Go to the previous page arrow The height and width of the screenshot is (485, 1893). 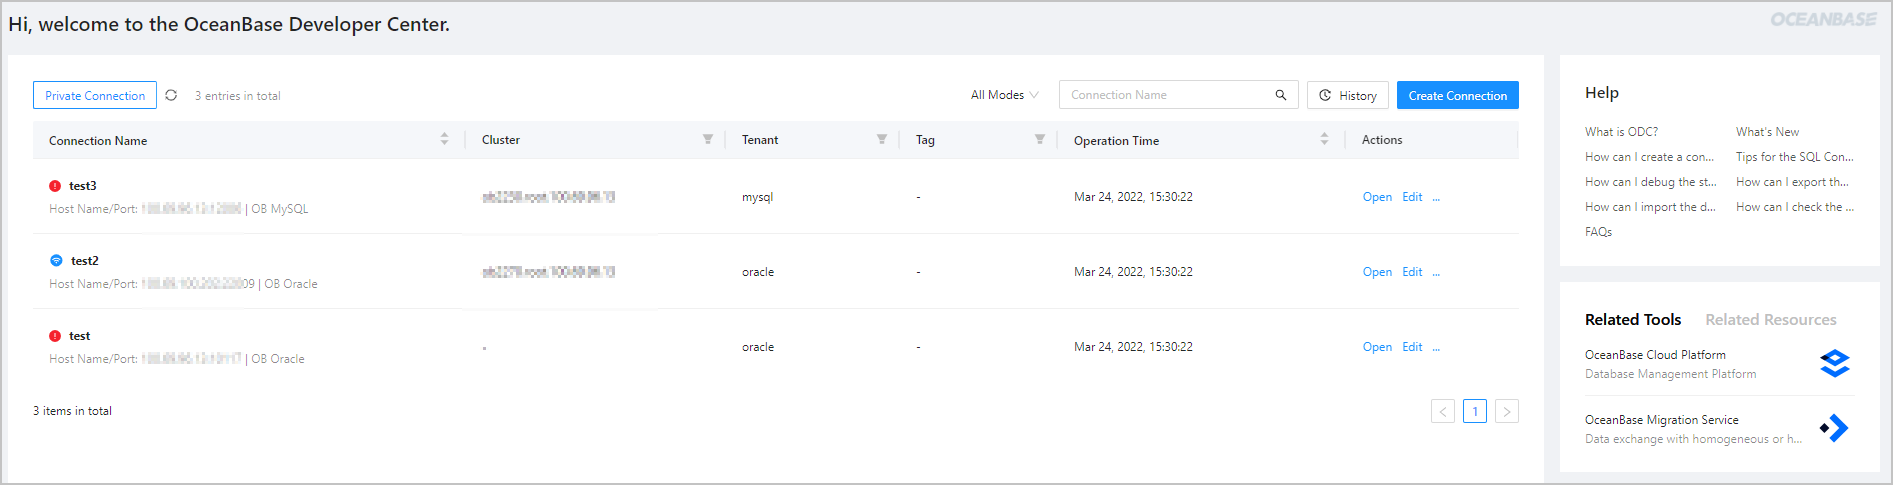pyautogui.click(x=1443, y=411)
